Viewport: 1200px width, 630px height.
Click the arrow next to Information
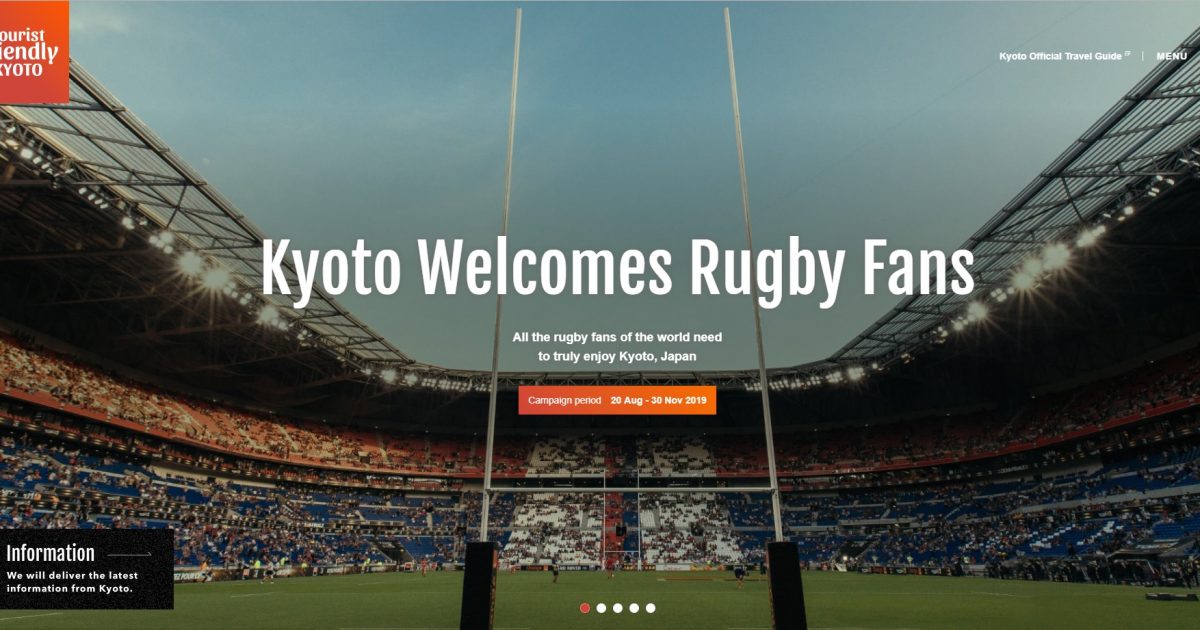pos(129,554)
